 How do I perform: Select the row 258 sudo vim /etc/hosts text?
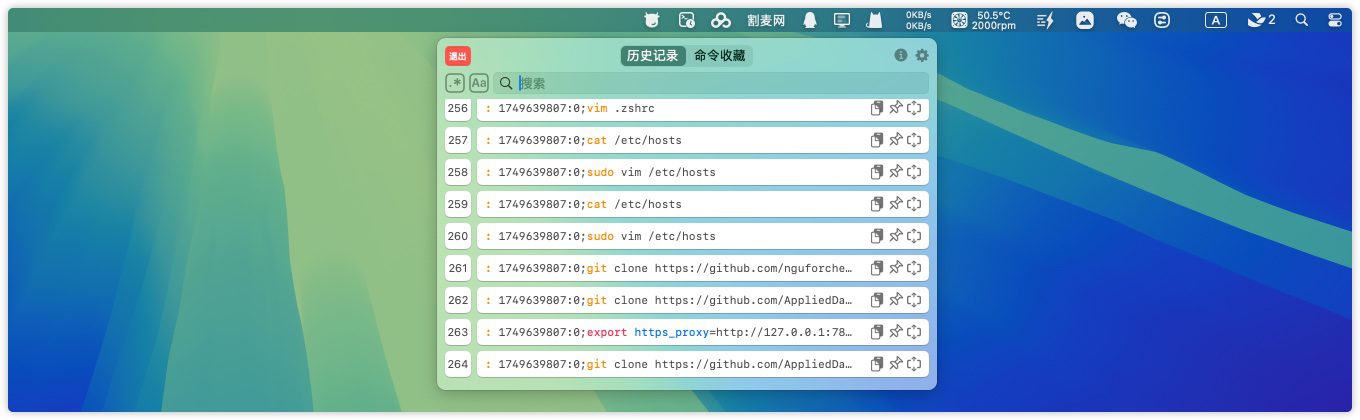600,172
